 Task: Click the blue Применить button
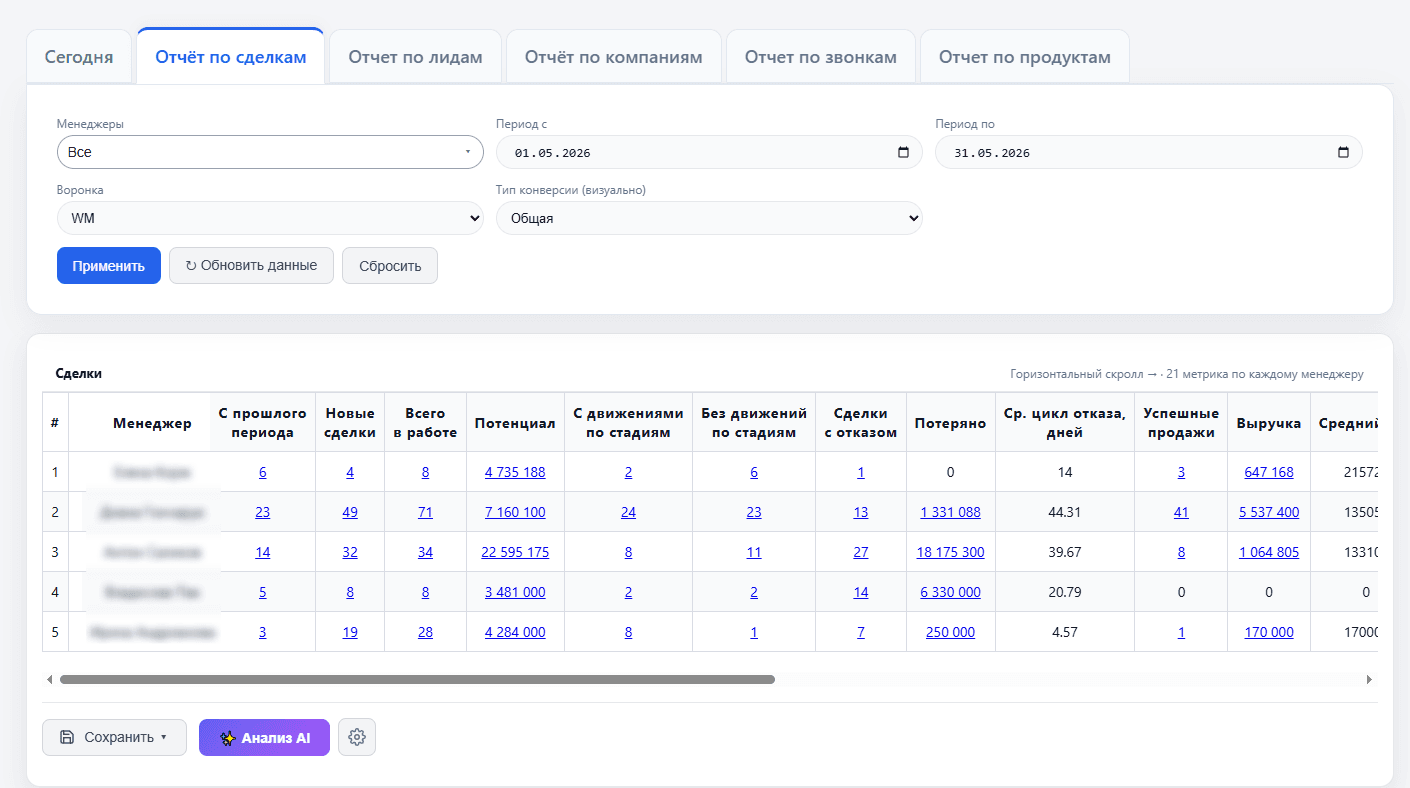[109, 266]
